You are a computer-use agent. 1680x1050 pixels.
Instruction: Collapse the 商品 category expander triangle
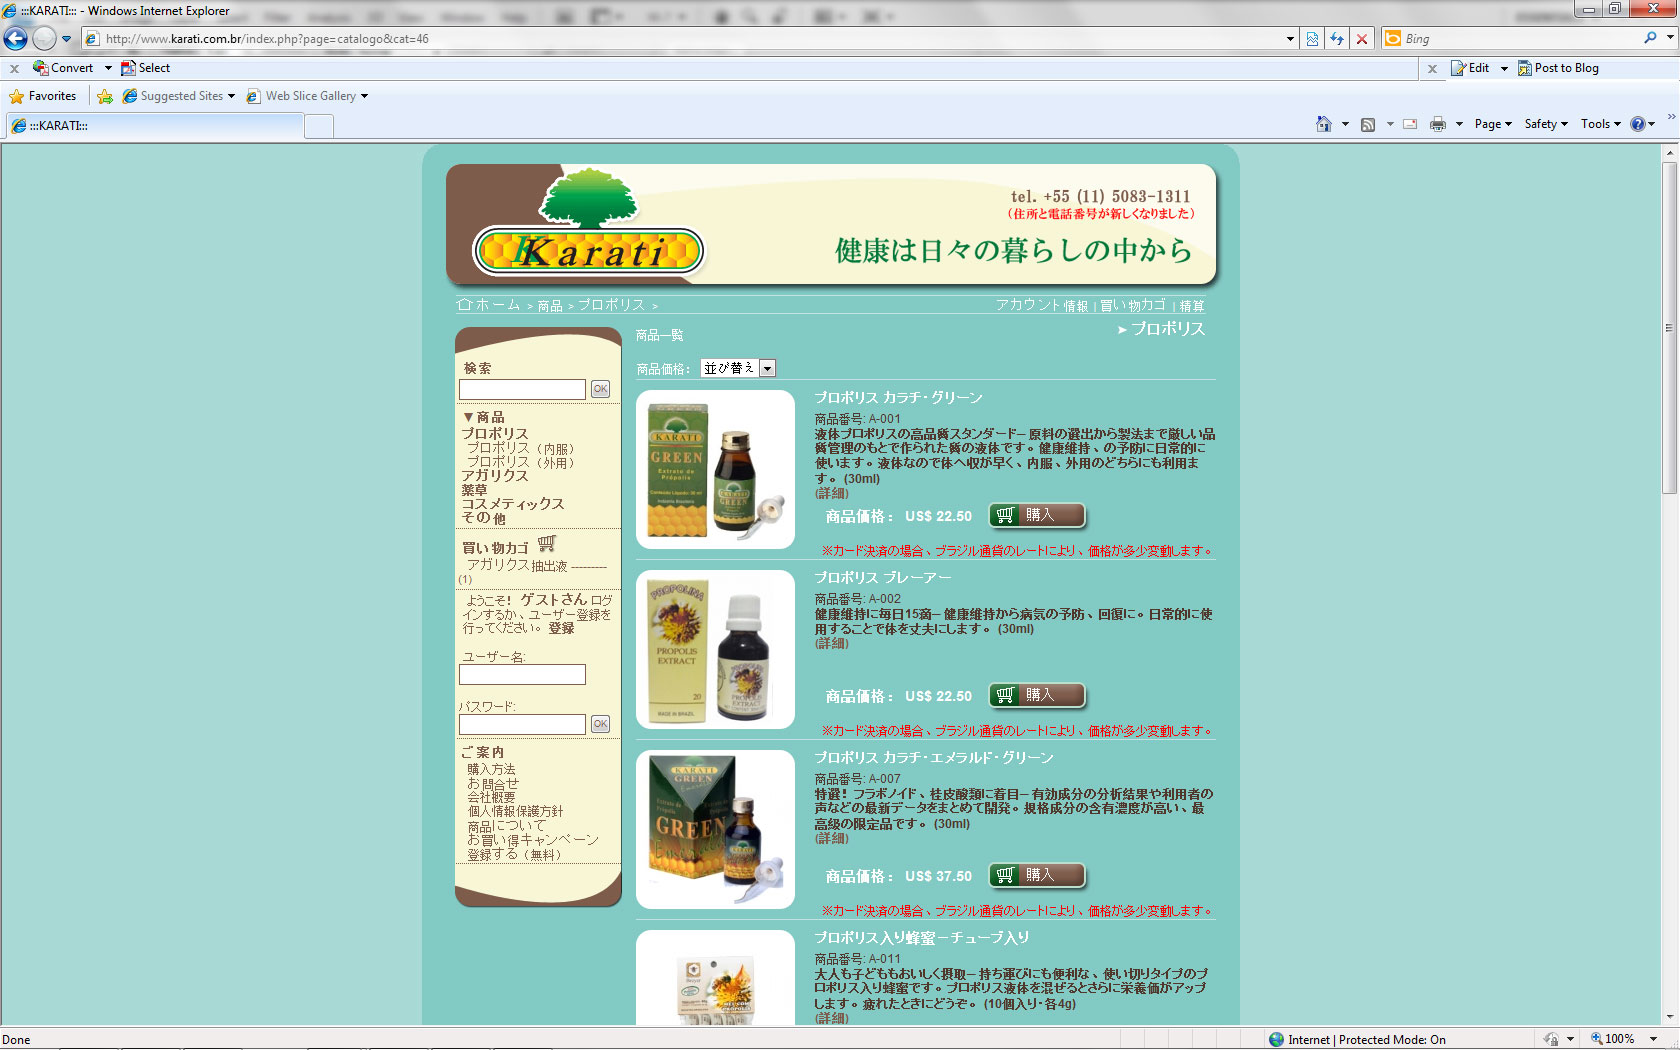pyautogui.click(x=468, y=417)
